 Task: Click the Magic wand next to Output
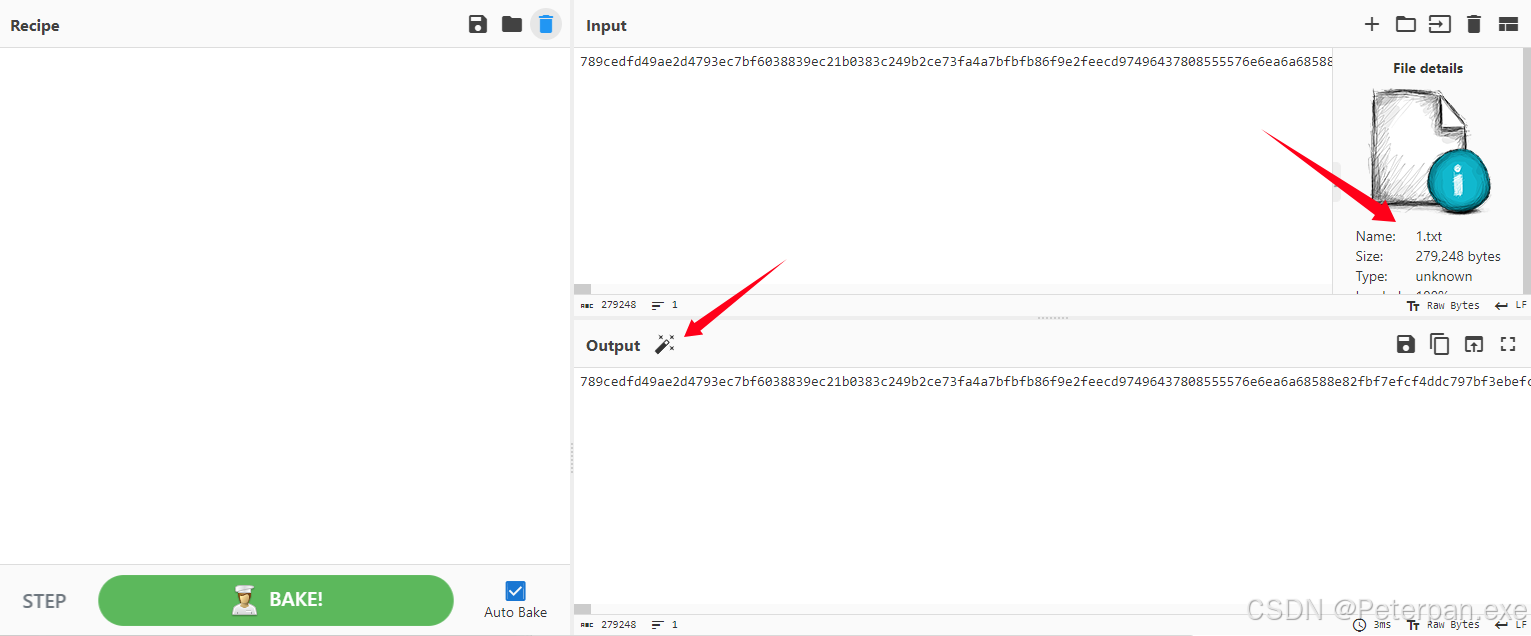664,344
